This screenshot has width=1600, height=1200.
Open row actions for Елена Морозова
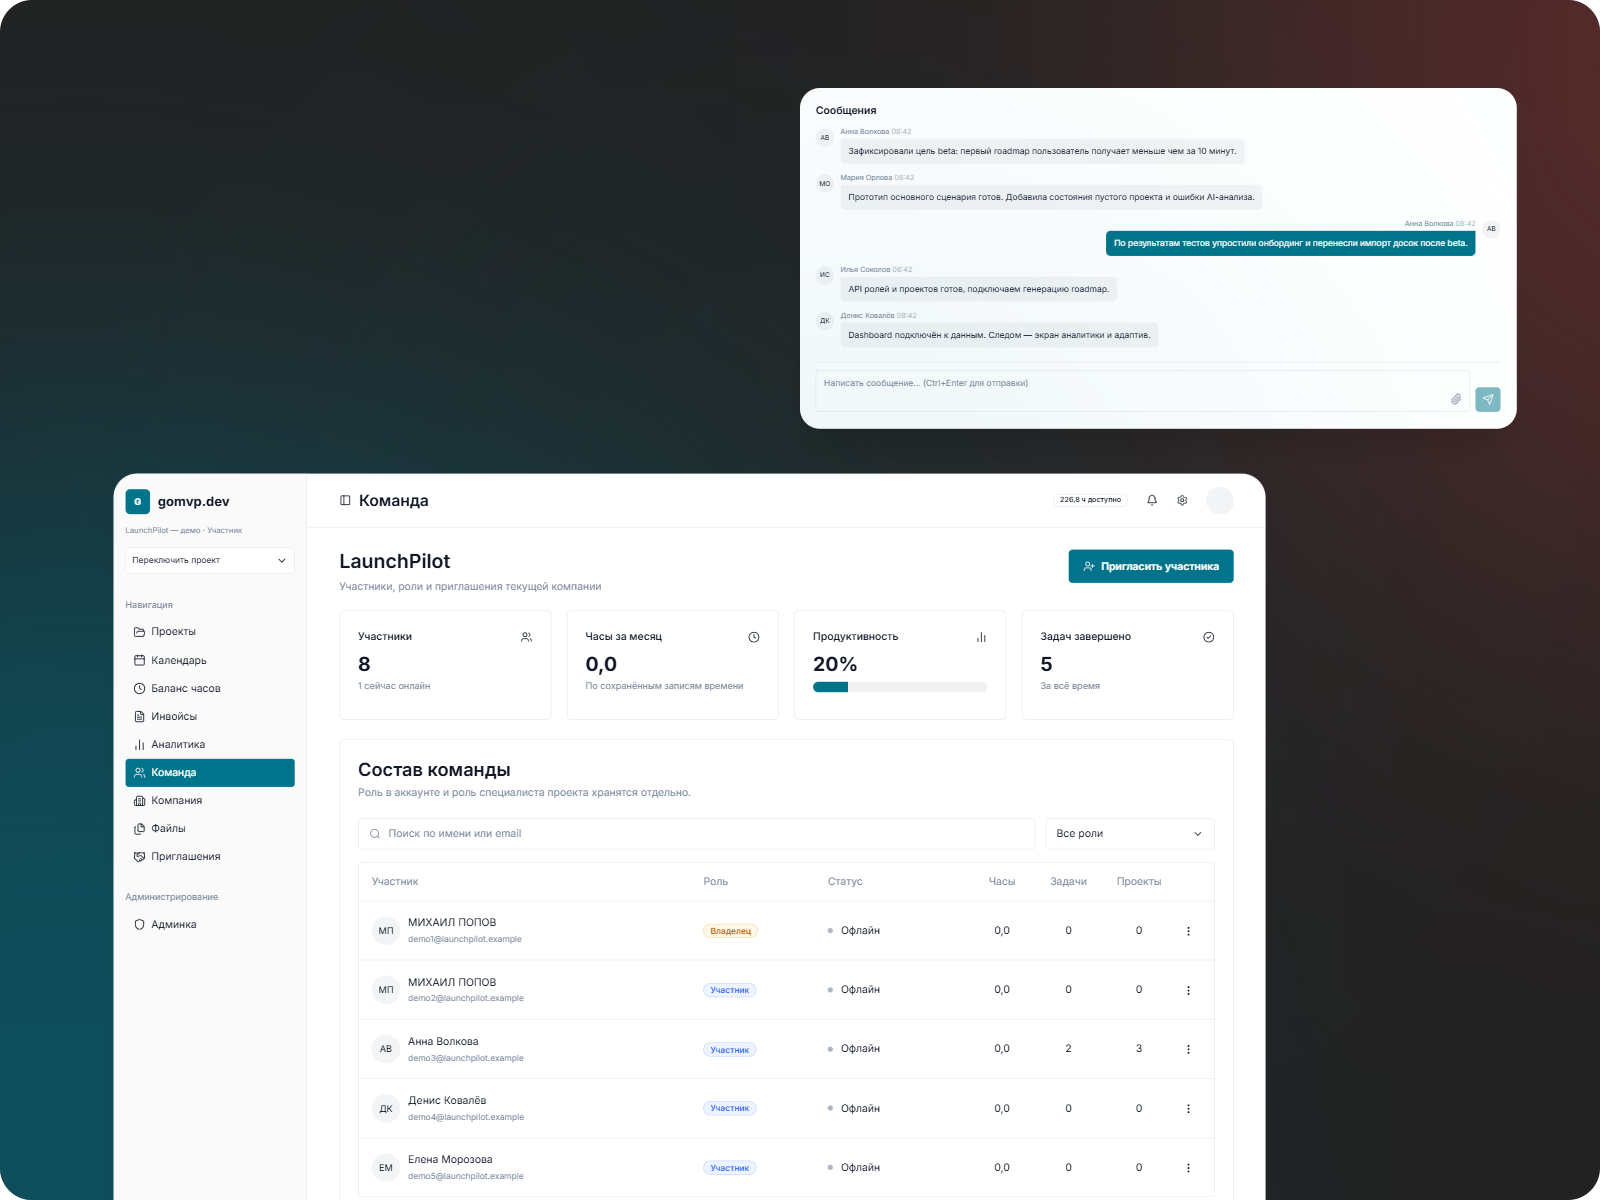point(1188,1168)
